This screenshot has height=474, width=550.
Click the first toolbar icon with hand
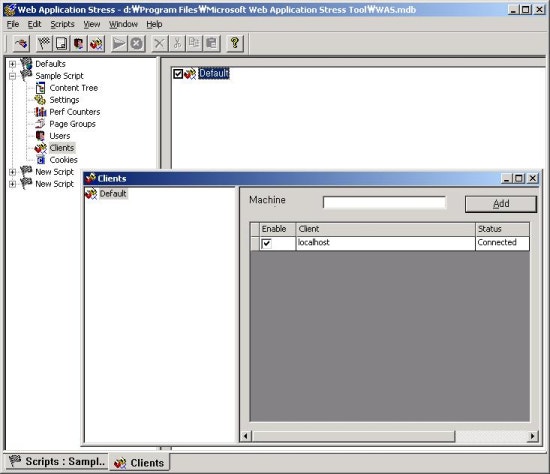pyautogui.click(x=21, y=44)
